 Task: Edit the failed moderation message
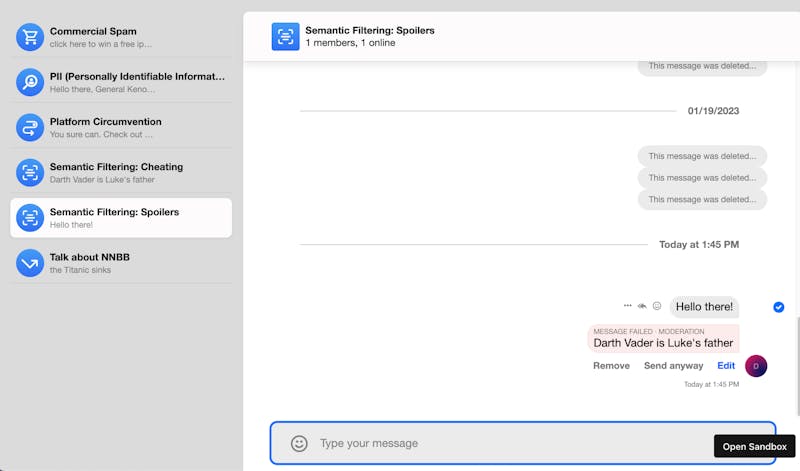pos(726,366)
